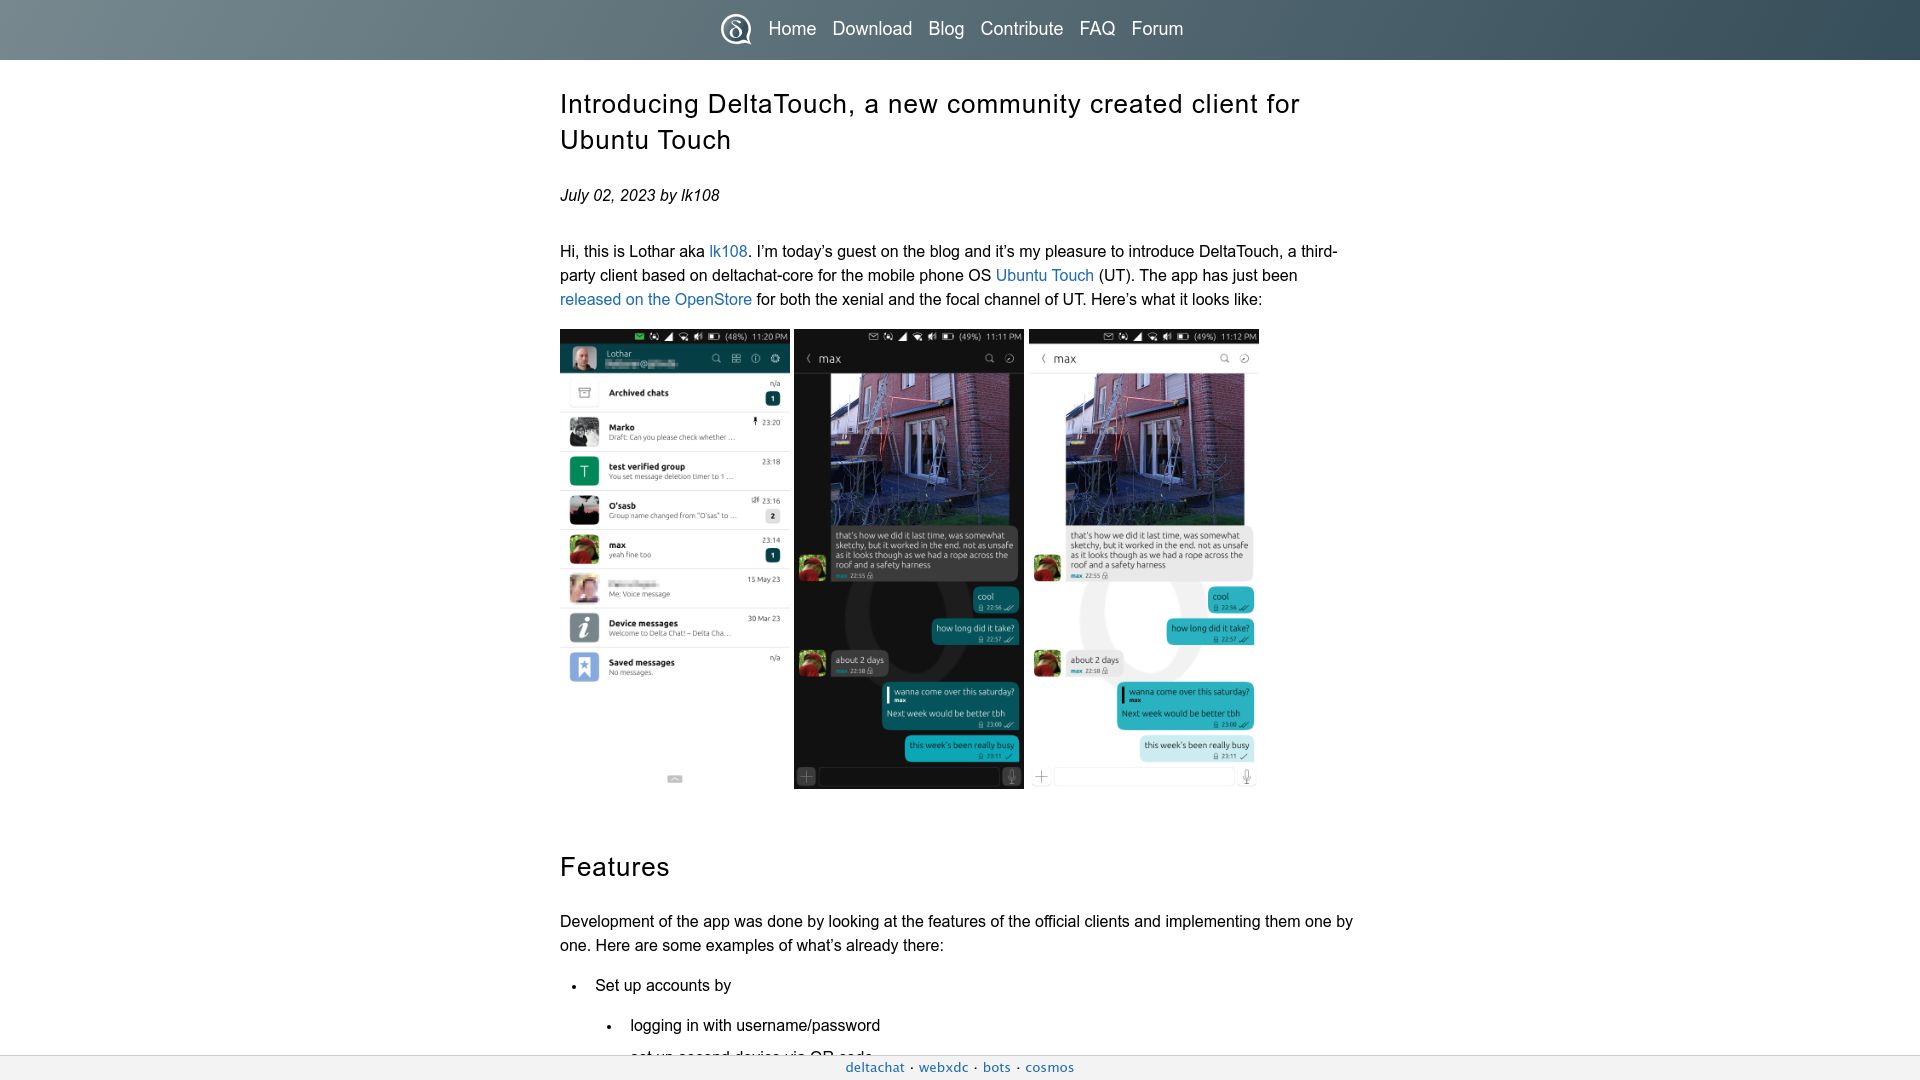Click the 'Set up accounts by' bullet
The width and height of the screenshot is (1920, 1080).
click(663, 986)
